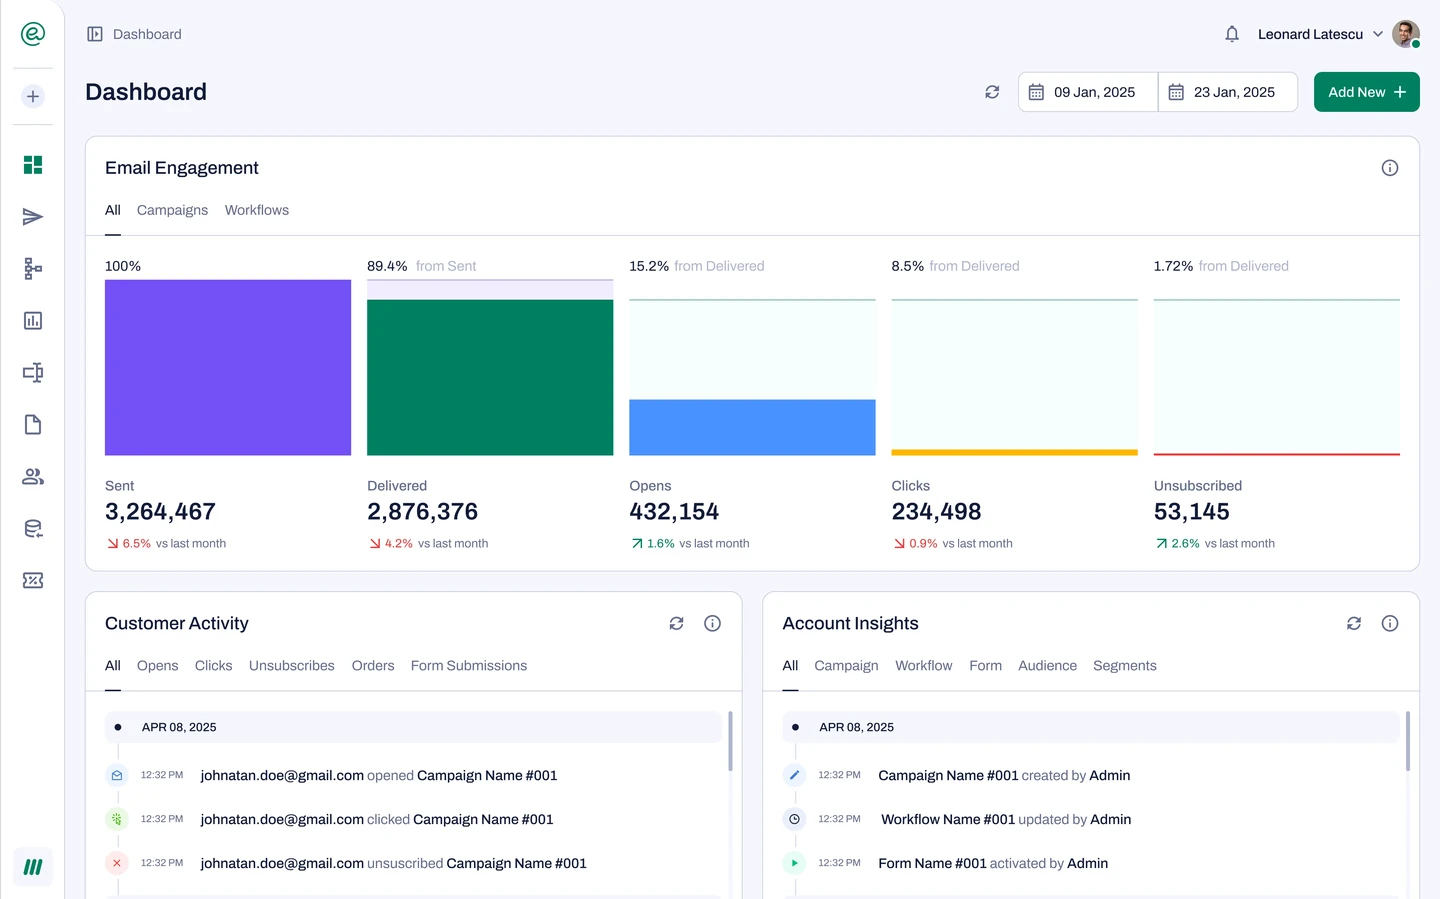1440x899 pixels.
Task: Select Clicks tab in Customer Activity
Action: (214, 666)
